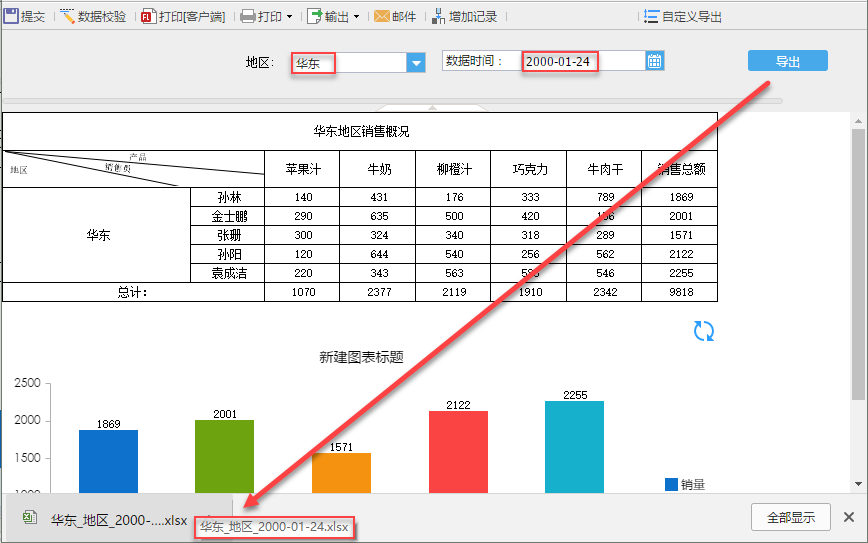This screenshot has width=868, height=543.
Task: Click the merged 华东 region cell
Action: (97, 235)
